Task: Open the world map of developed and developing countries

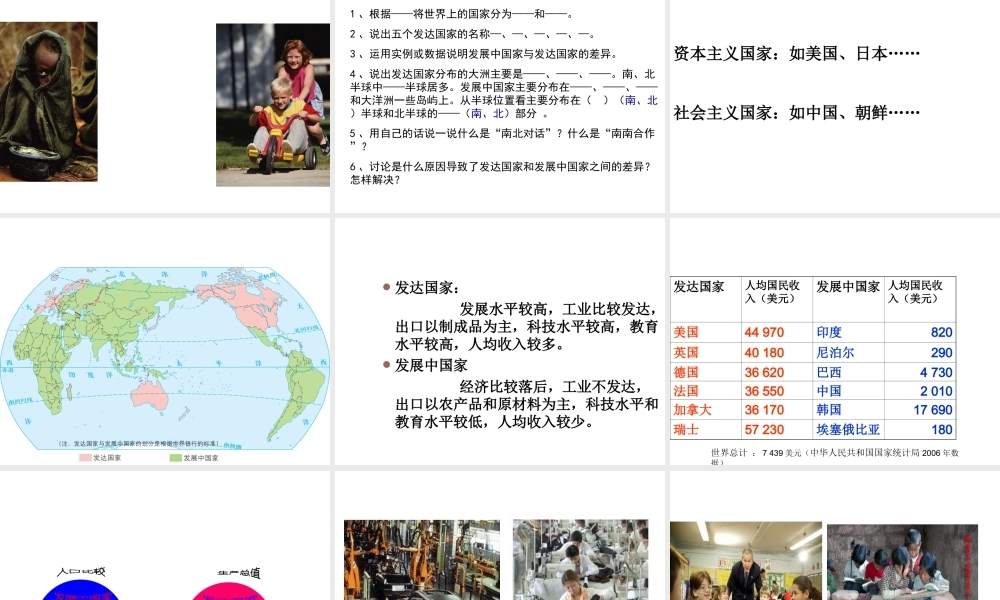Action: coord(165,358)
